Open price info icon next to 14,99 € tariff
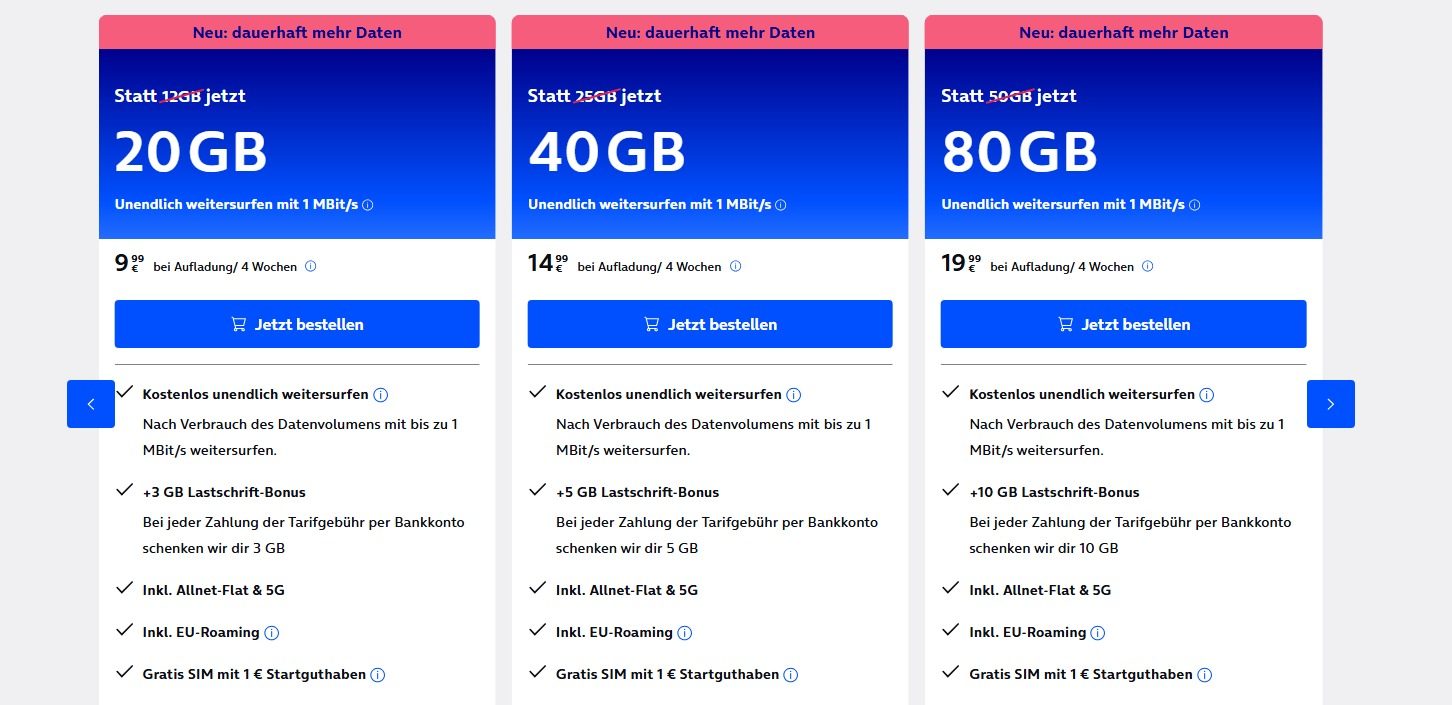 pyautogui.click(x=735, y=267)
